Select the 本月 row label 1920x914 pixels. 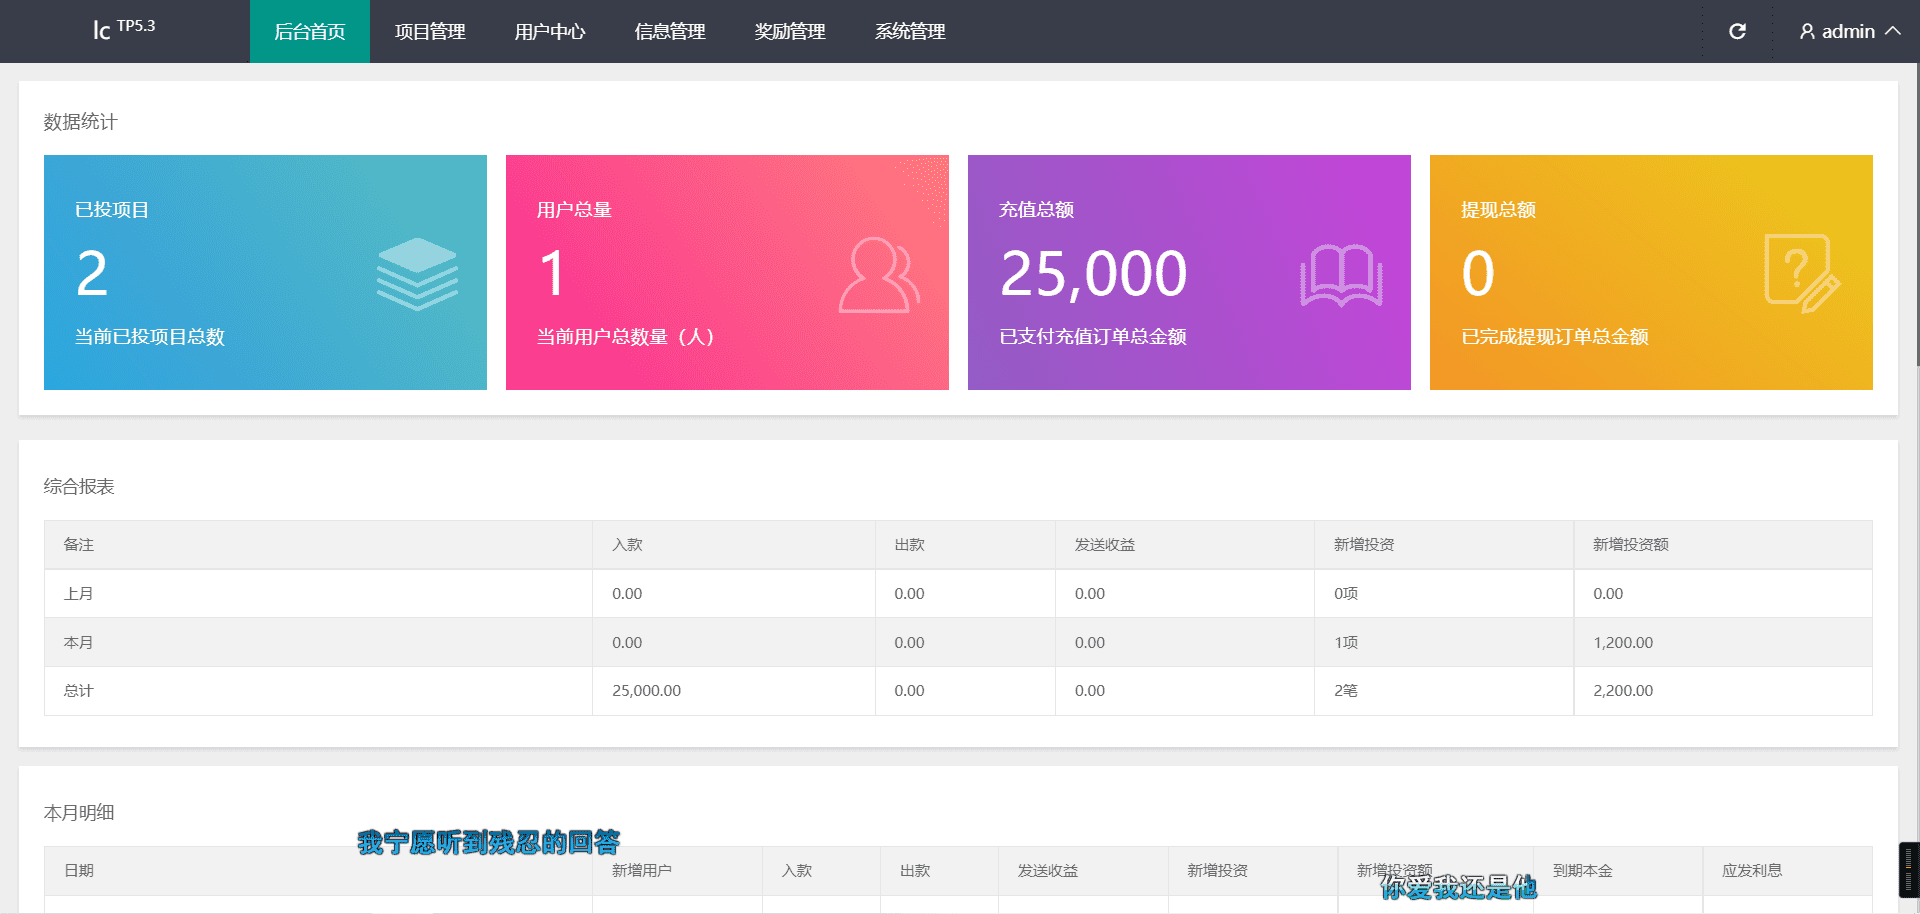(79, 643)
